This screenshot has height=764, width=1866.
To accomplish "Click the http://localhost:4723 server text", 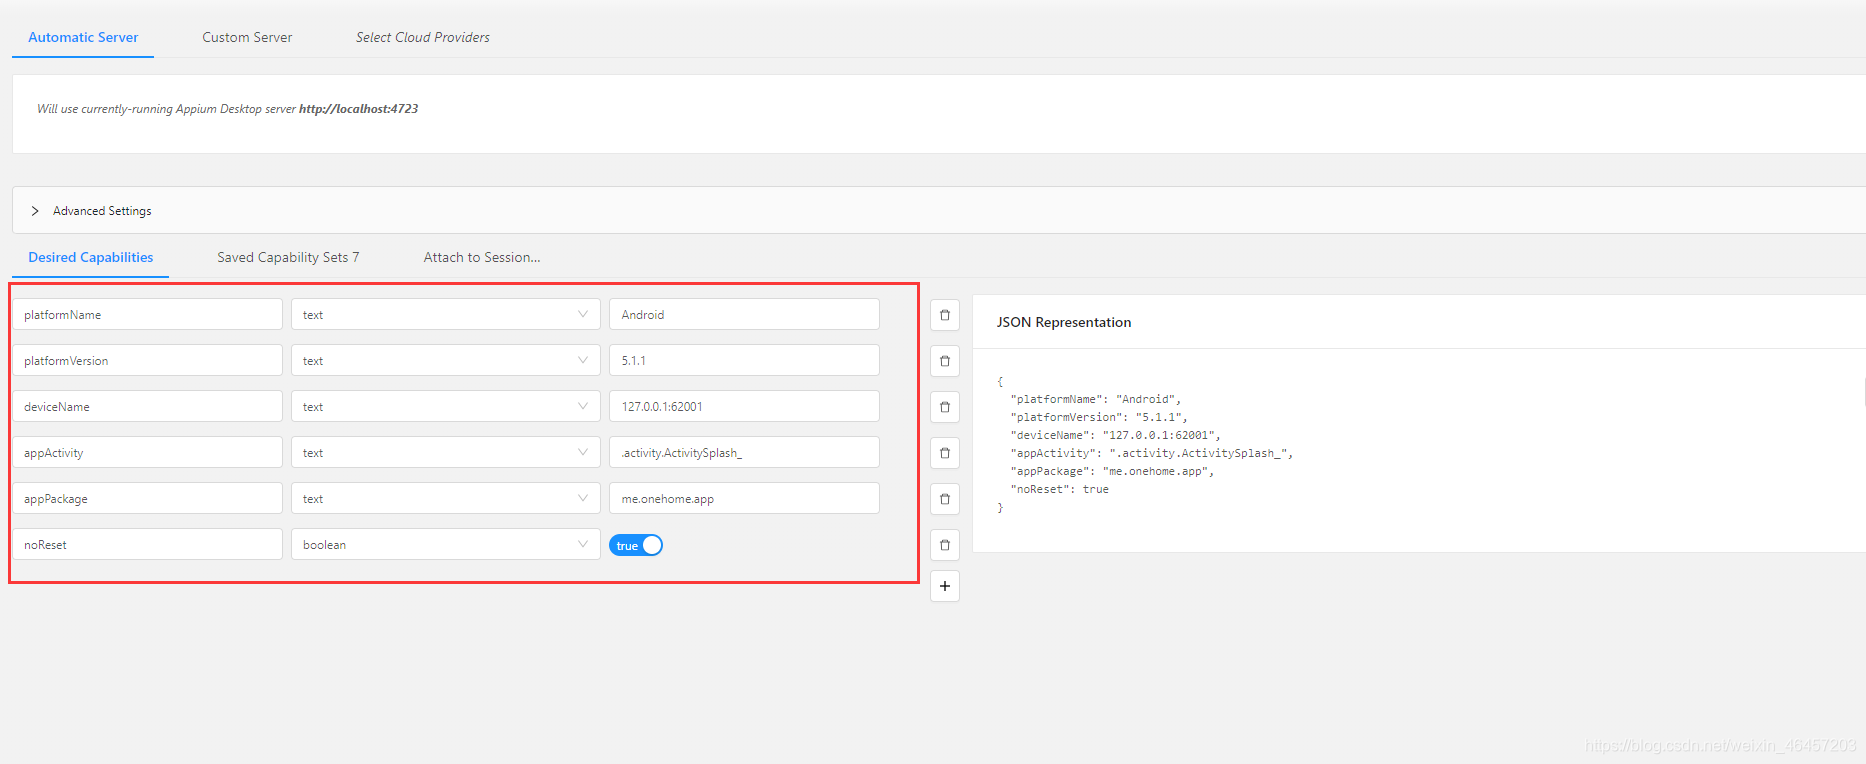I will tap(358, 109).
